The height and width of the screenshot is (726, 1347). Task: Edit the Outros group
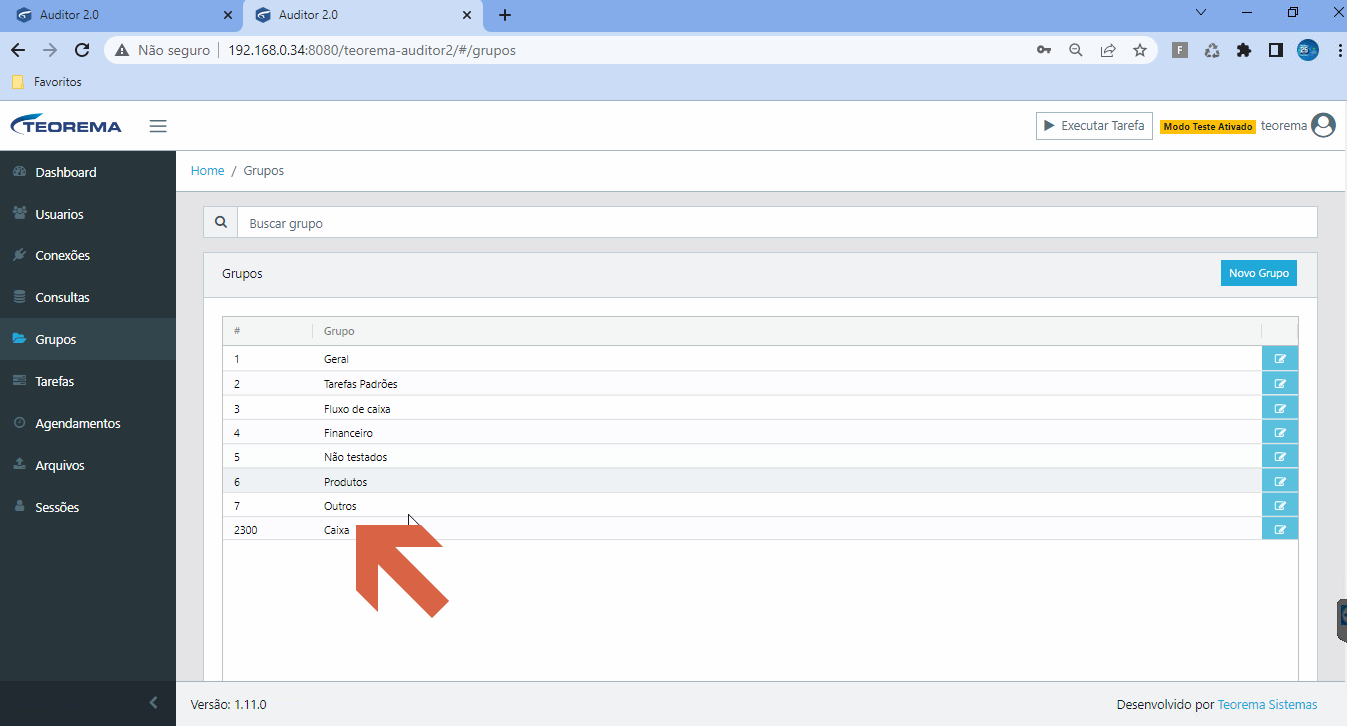pos(1280,505)
